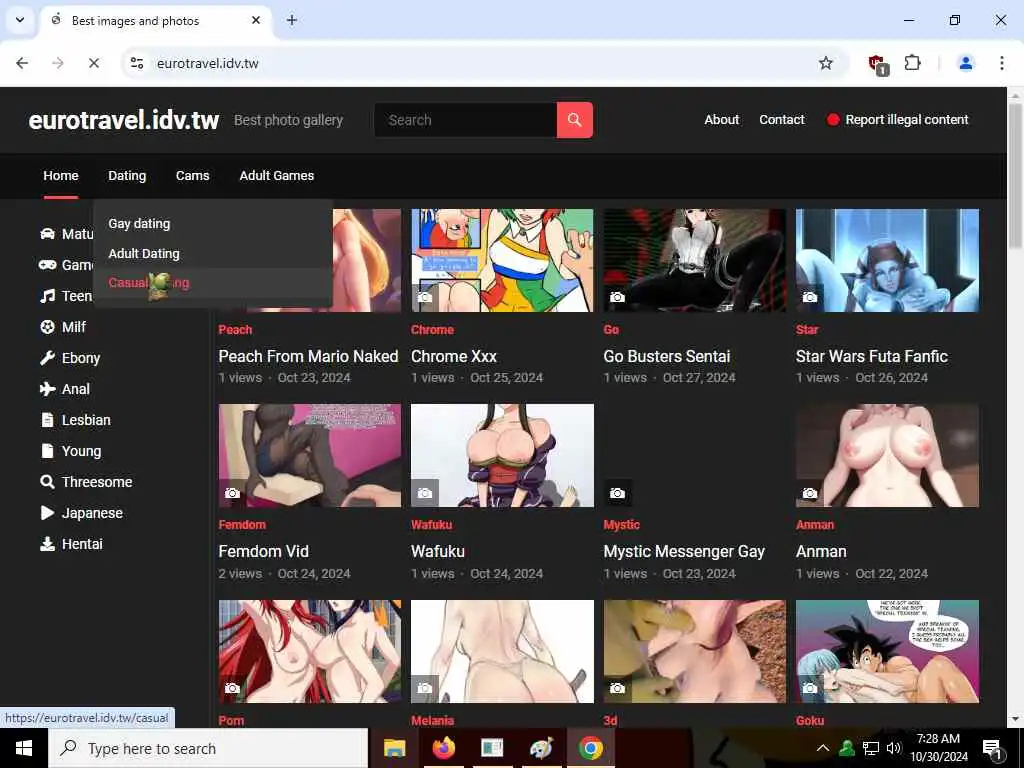This screenshot has width=1024, height=768.
Task: Click the soccer ball icon beside Milf
Action: coord(47,327)
